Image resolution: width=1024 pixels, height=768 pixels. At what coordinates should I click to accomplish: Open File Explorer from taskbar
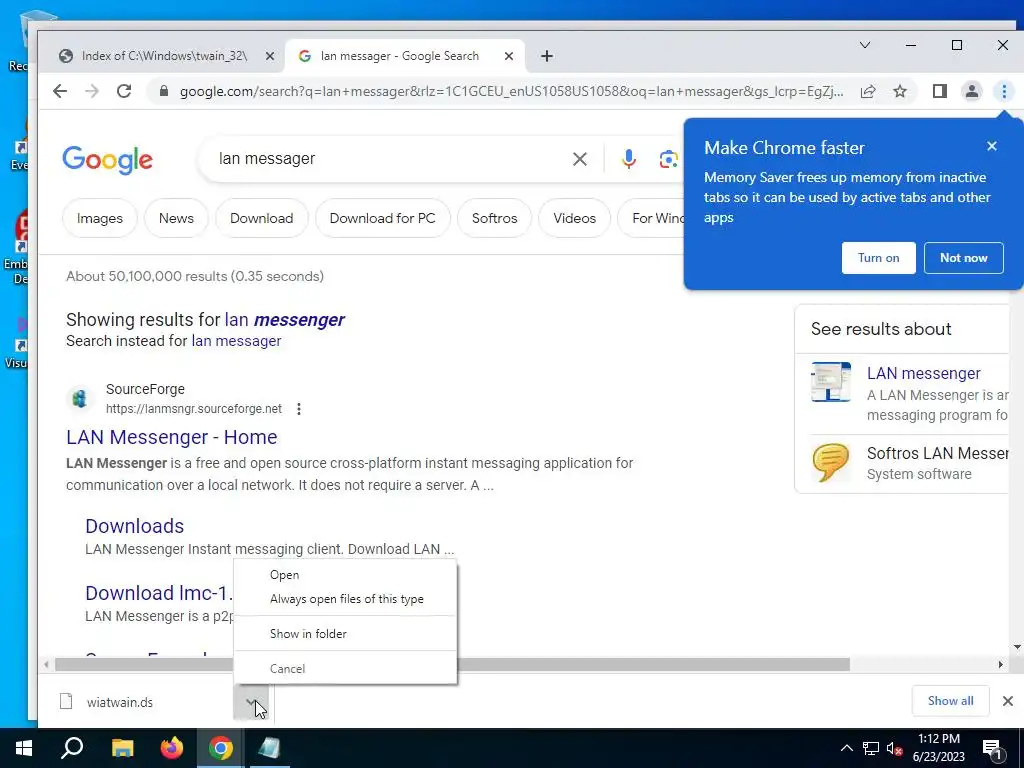122,748
